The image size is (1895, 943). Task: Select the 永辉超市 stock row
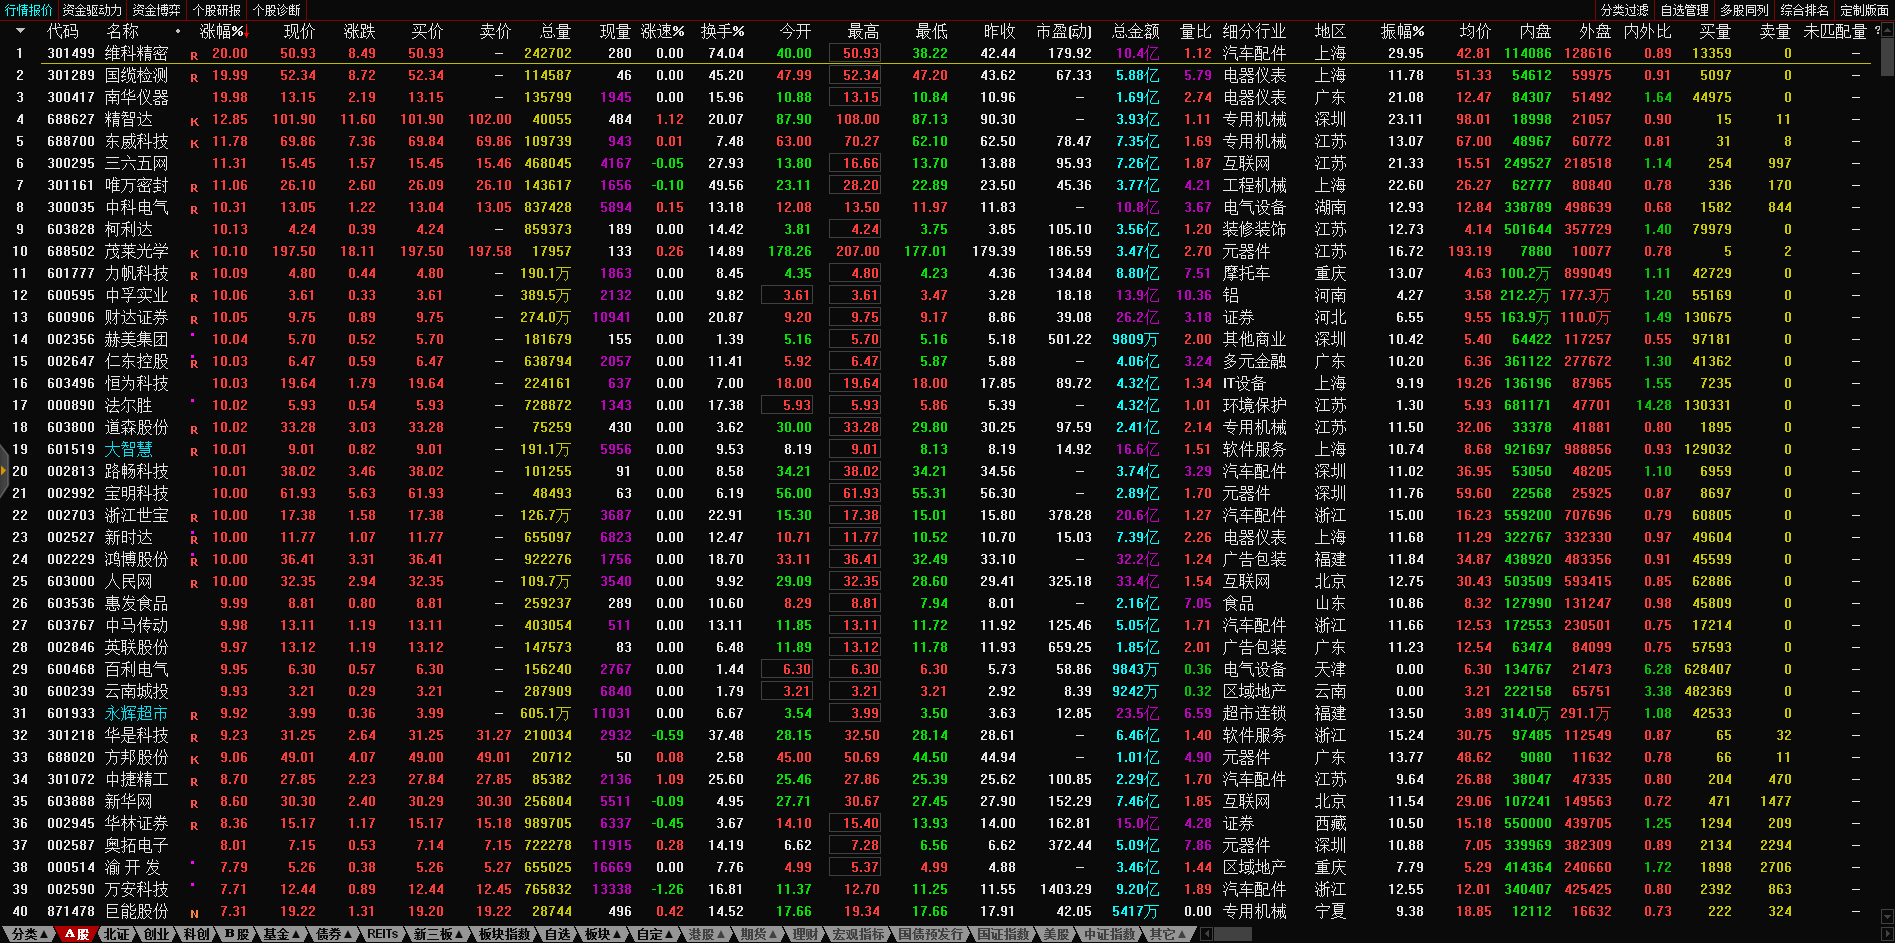(136, 713)
